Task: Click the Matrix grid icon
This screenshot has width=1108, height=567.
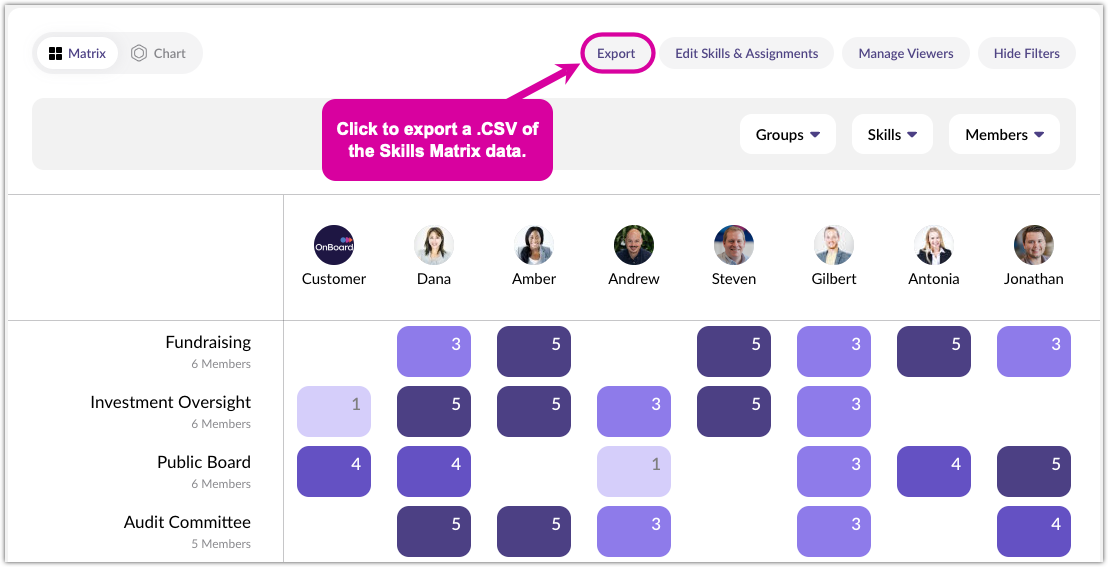Action: coord(56,54)
